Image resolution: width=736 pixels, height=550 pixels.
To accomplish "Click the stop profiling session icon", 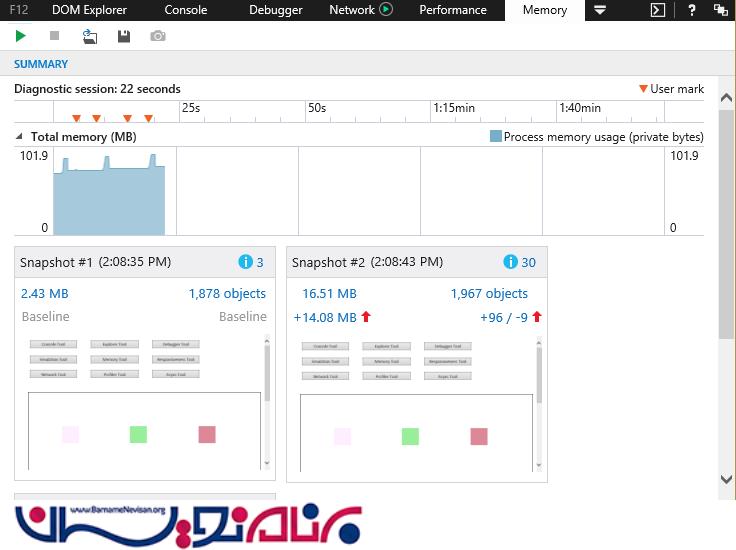I will 55,36.
